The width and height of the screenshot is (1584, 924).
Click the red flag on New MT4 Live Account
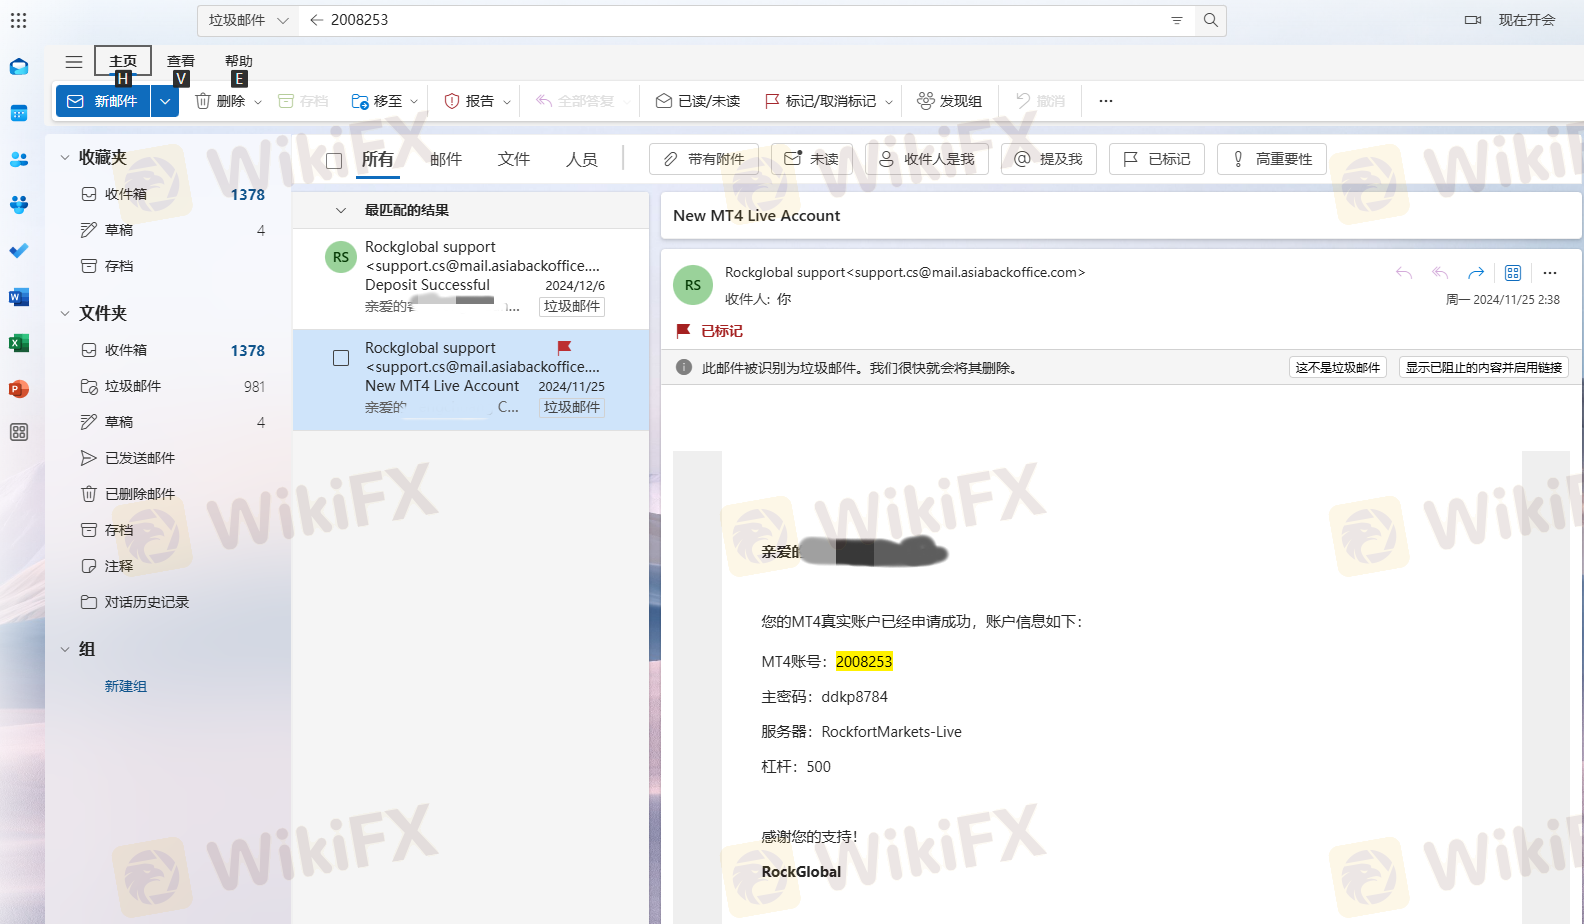pyautogui.click(x=564, y=347)
